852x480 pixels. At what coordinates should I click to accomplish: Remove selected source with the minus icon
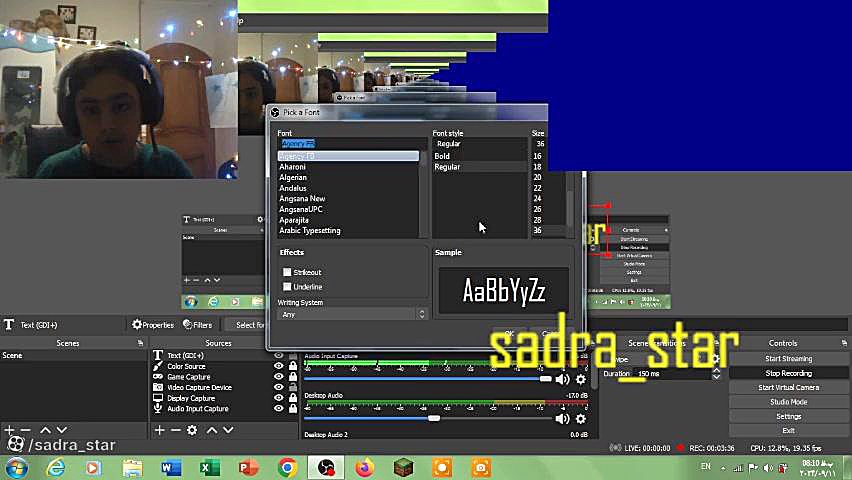[x=176, y=430]
